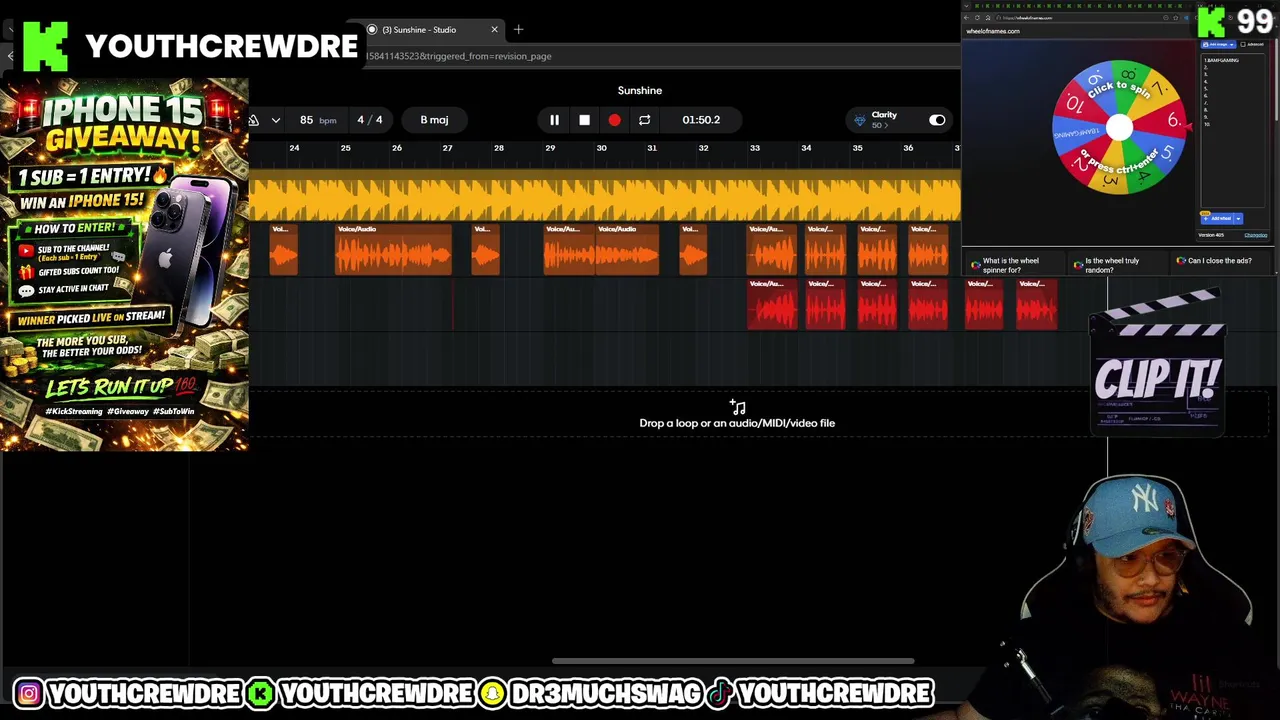Change the 4 / 4 time signature
This screenshot has width=1280, height=720.
point(370,120)
